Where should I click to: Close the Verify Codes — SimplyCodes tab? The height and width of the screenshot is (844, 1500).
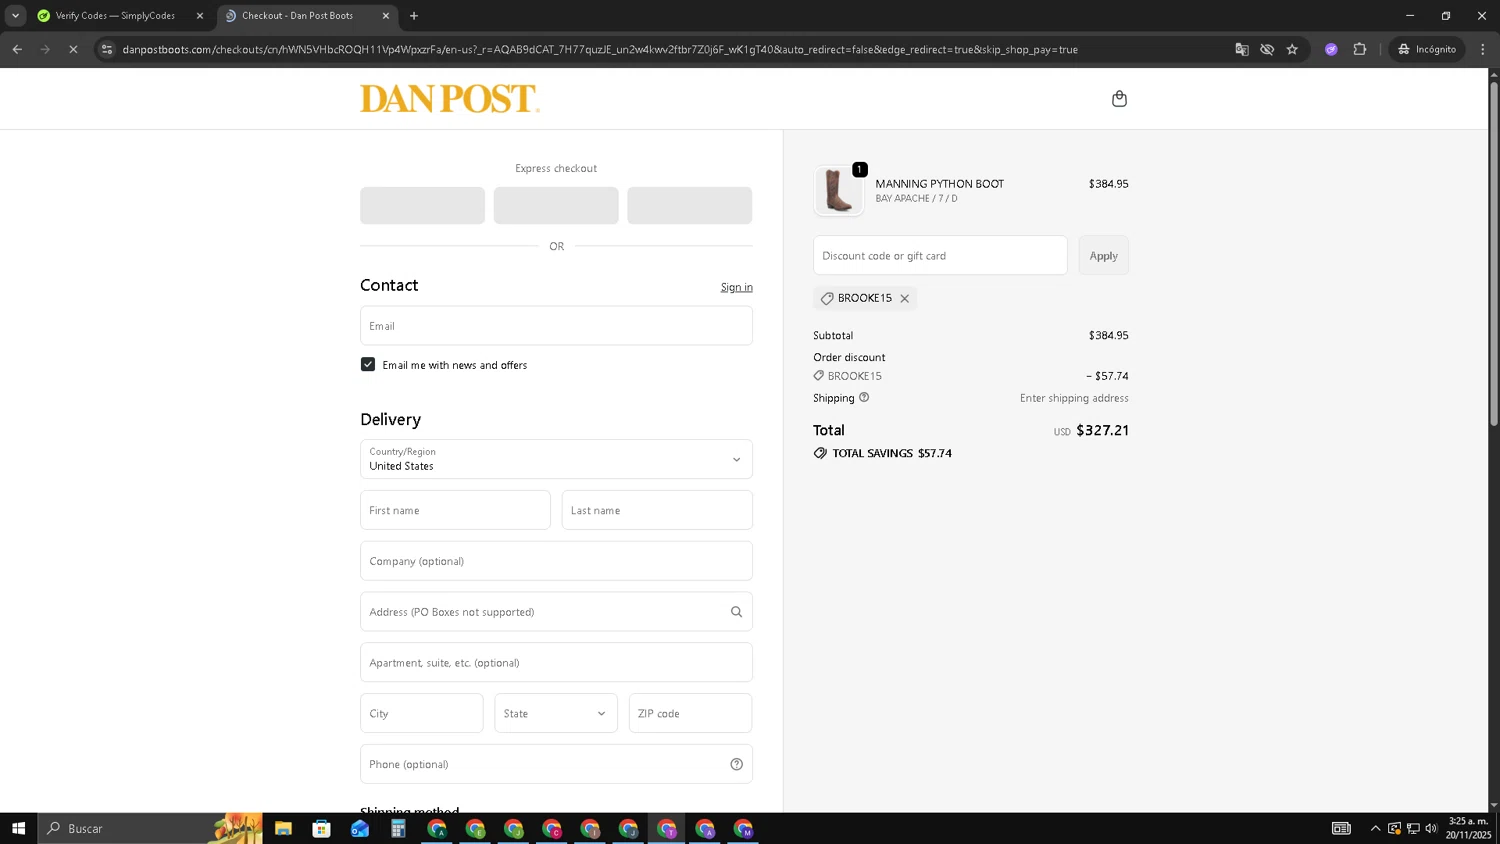pyautogui.click(x=200, y=16)
